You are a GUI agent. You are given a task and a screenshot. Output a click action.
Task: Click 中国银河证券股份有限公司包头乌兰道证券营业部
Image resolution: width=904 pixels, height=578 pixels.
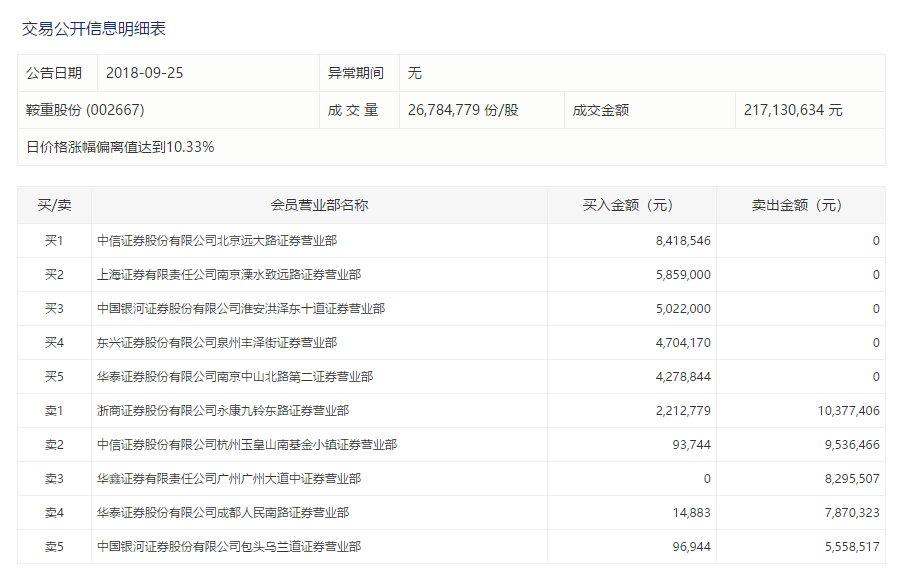229,547
